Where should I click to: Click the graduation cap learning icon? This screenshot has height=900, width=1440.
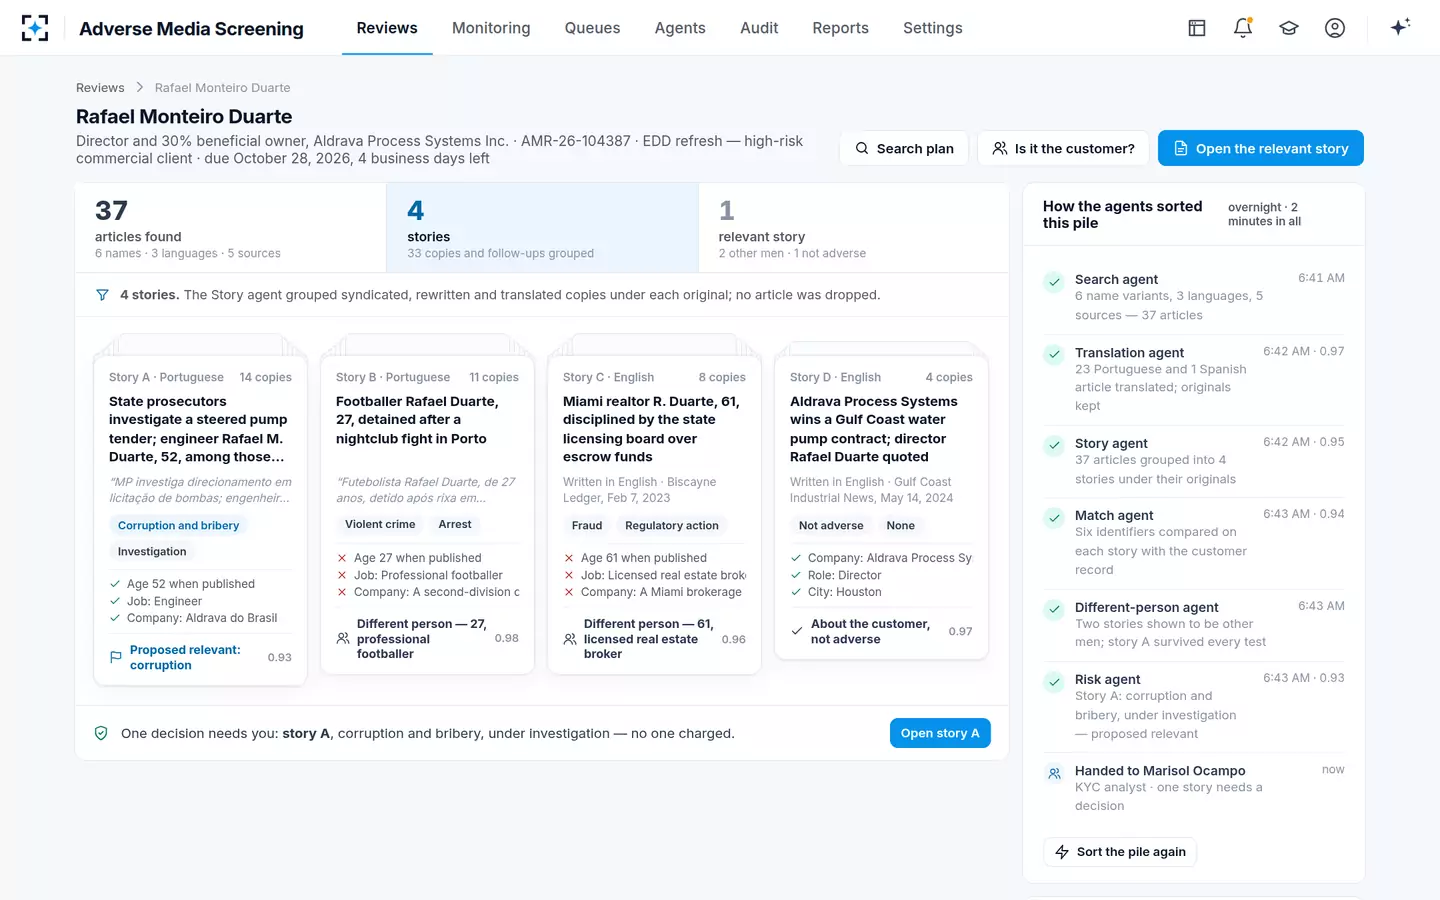(x=1289, y=28)
